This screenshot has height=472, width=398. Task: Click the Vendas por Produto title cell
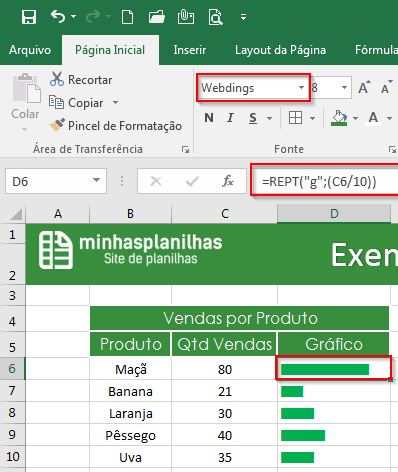(240, 318)
